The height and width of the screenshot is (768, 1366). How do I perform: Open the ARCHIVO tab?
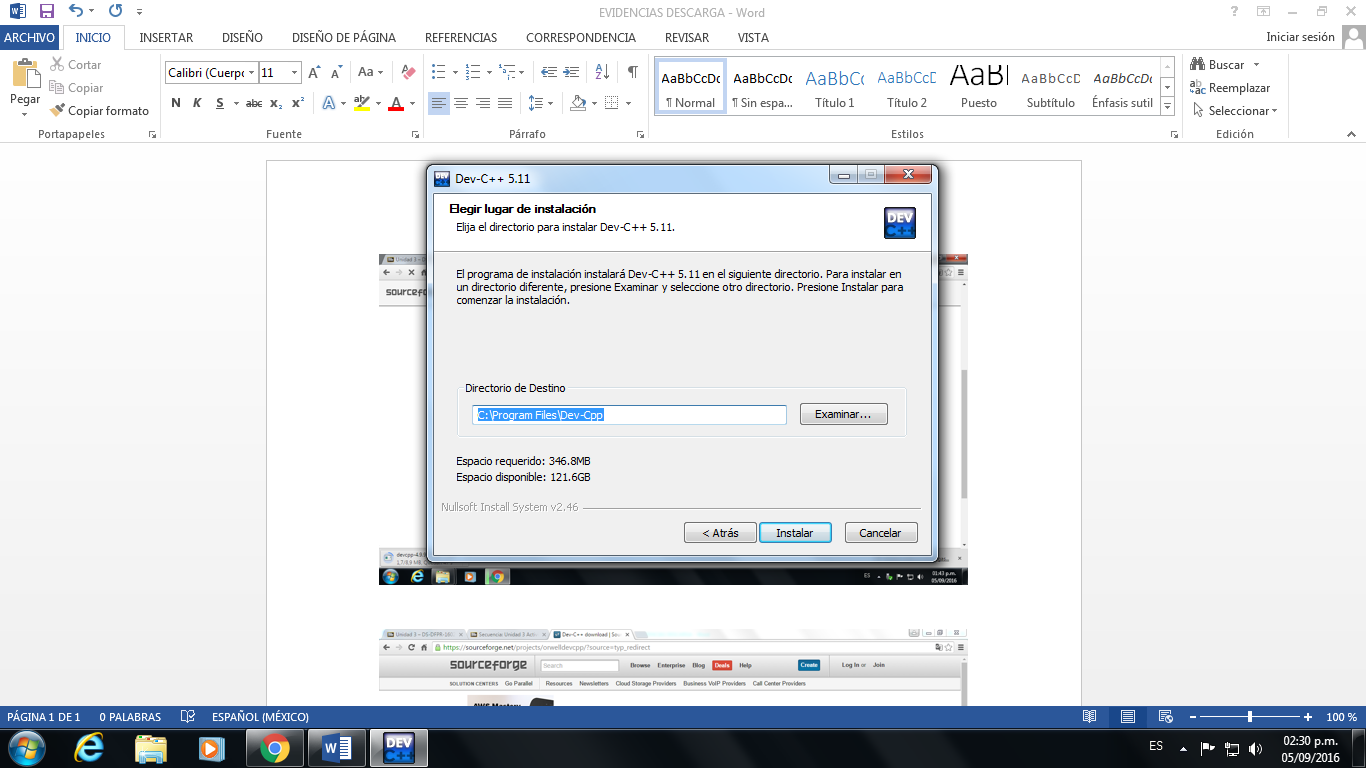coord(30,37)
